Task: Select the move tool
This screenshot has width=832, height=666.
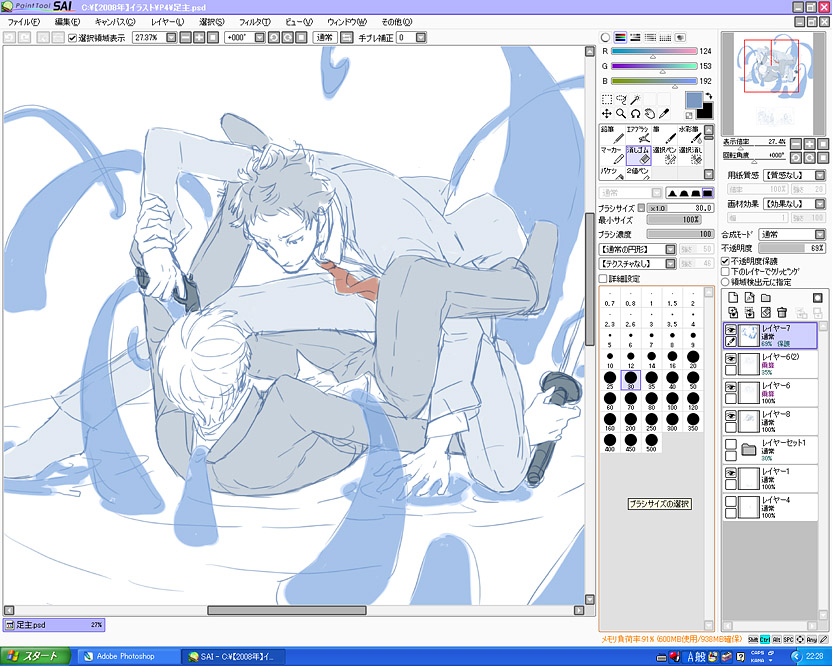Action: [606, 114]
